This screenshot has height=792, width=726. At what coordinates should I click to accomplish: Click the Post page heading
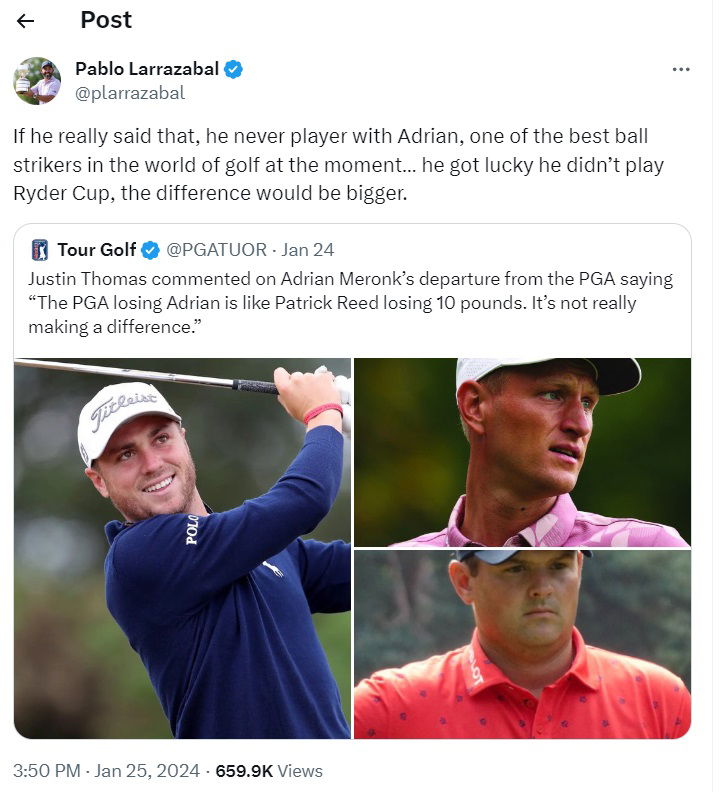click(106, 20)
